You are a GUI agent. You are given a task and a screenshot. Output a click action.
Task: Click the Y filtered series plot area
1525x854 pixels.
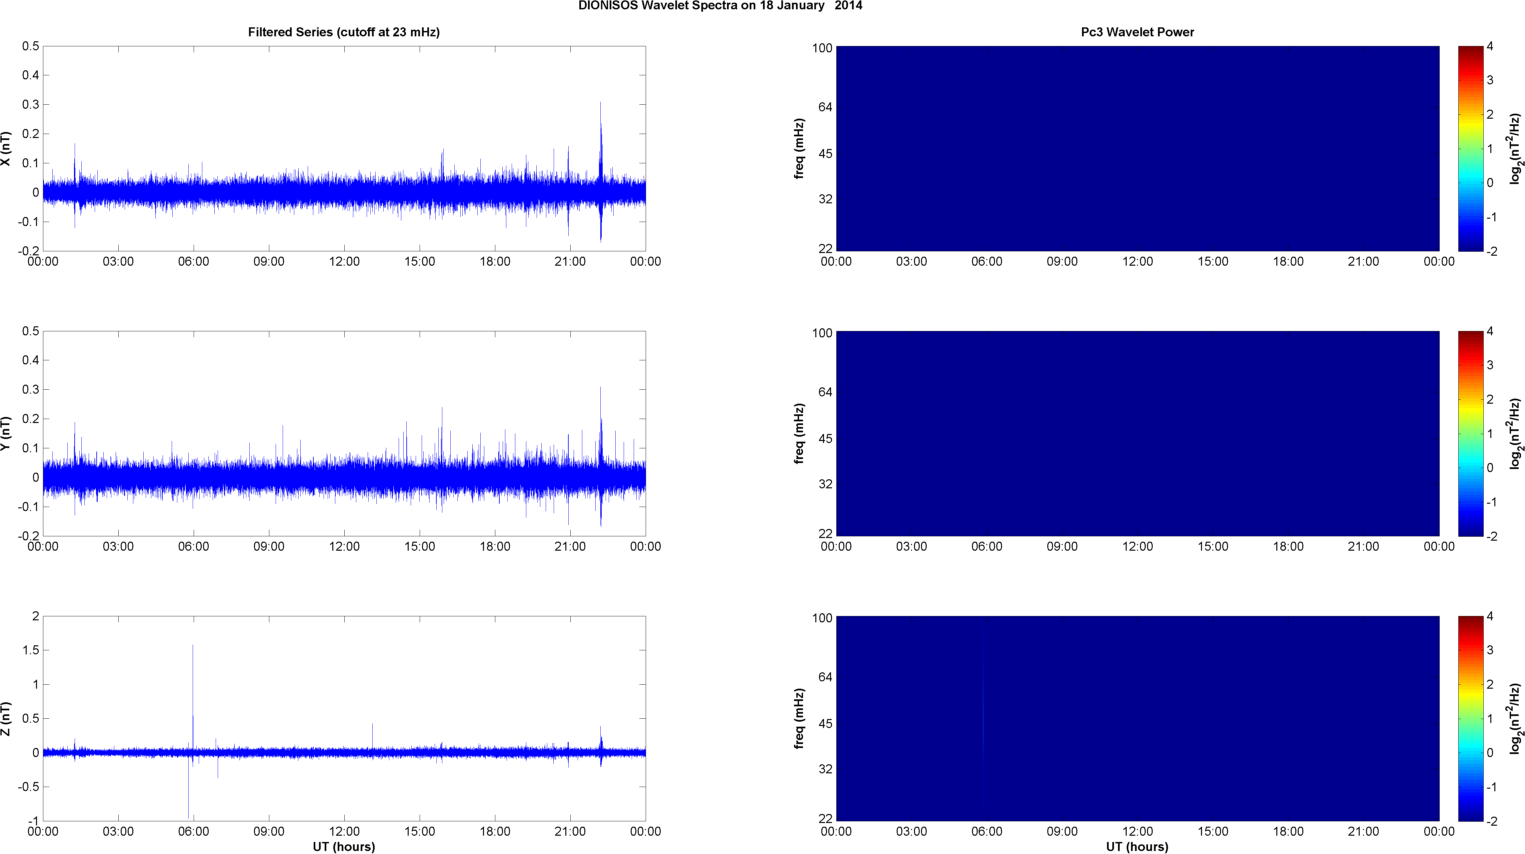click(x=344, y=433)
